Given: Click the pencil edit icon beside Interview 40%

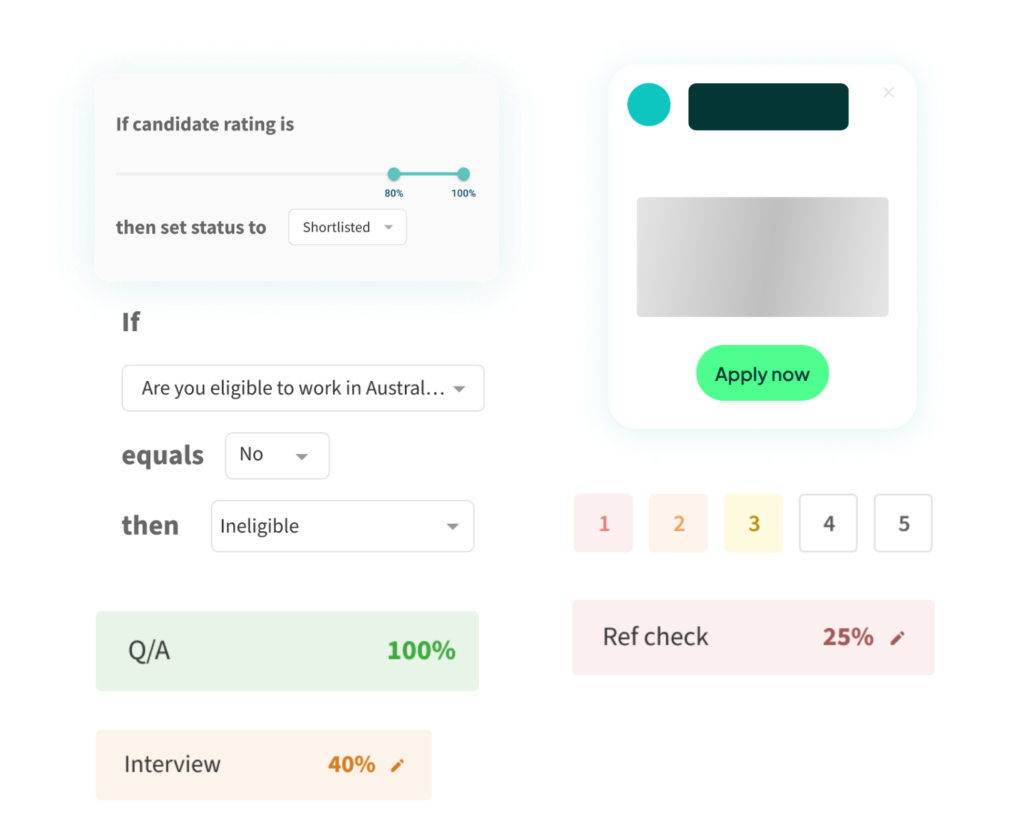Looking at the screenshot, I should coord(397,765).
